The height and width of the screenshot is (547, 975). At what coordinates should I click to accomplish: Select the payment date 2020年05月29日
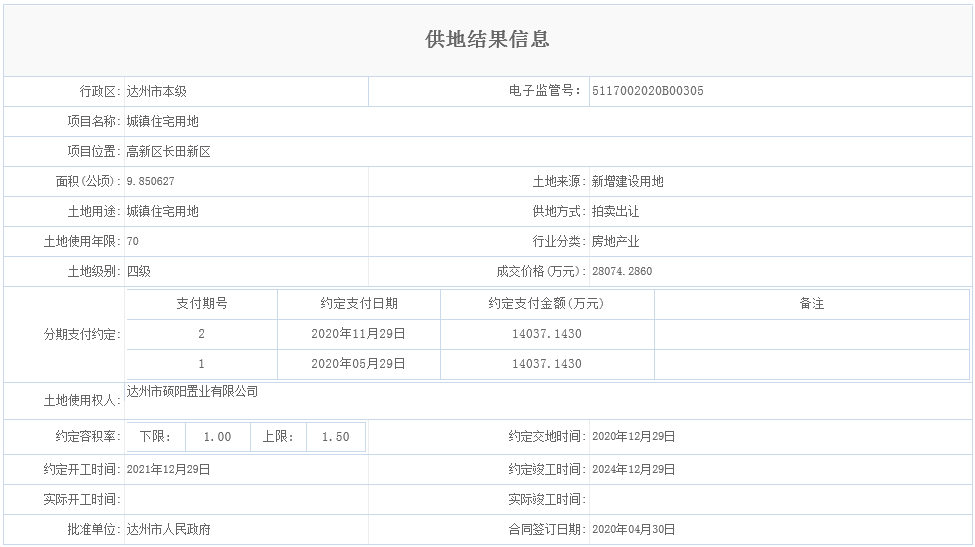pyautogui.click(x=358, y=364)
